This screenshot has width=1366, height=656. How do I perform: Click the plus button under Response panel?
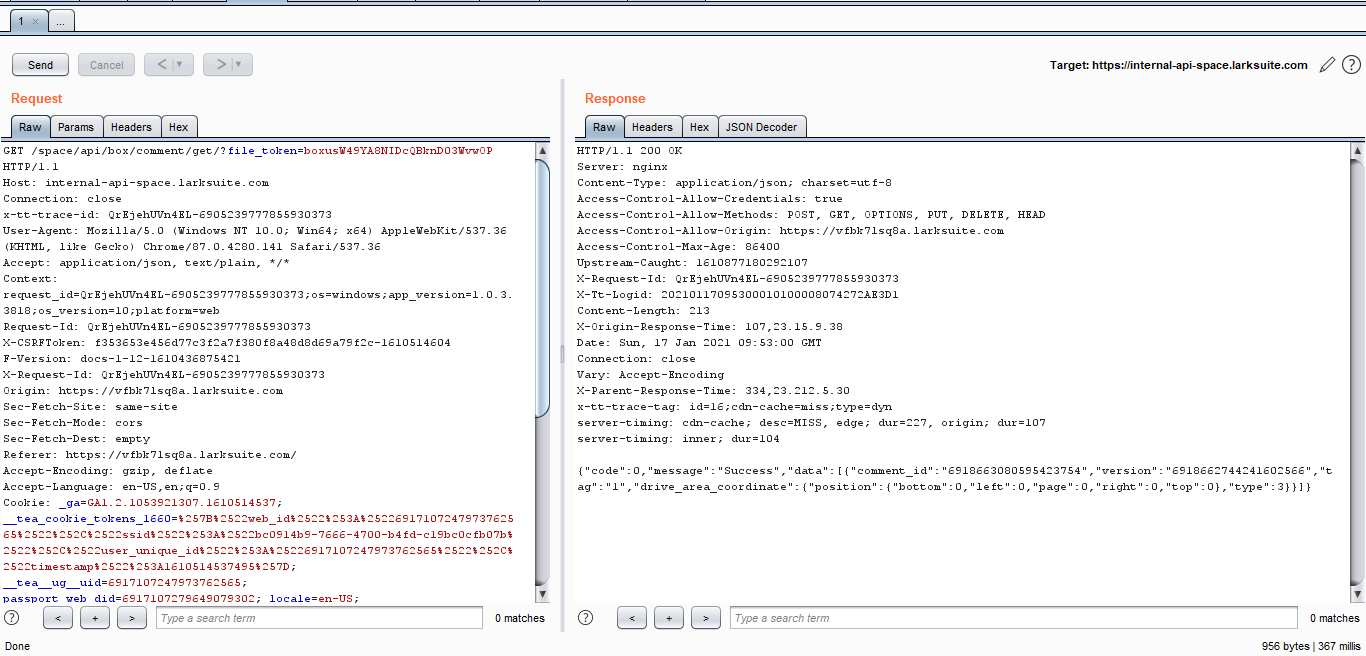(669, 618)
